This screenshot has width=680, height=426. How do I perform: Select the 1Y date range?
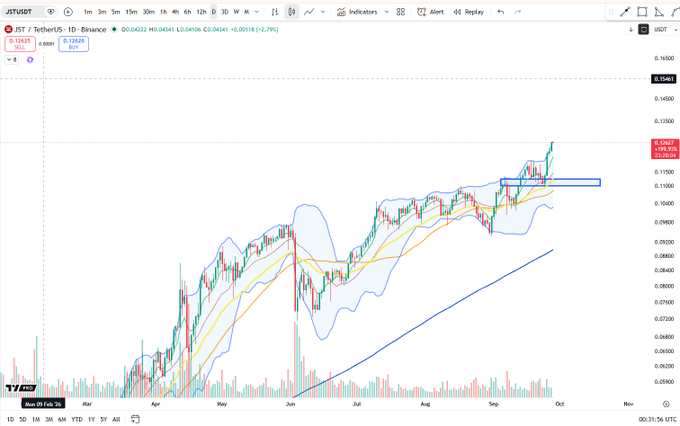(92, 419)
